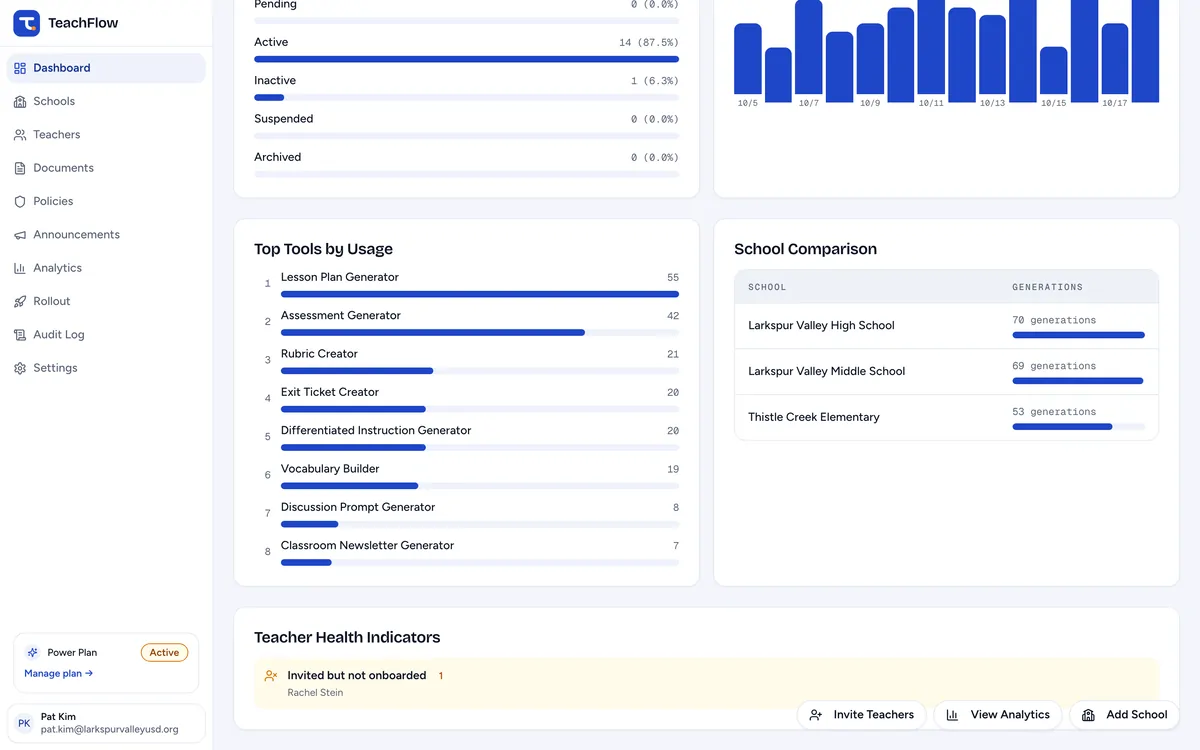1200x750 pixels.
Task: Click the Inactive status progress bar
Action: click(x=466, y=97)
